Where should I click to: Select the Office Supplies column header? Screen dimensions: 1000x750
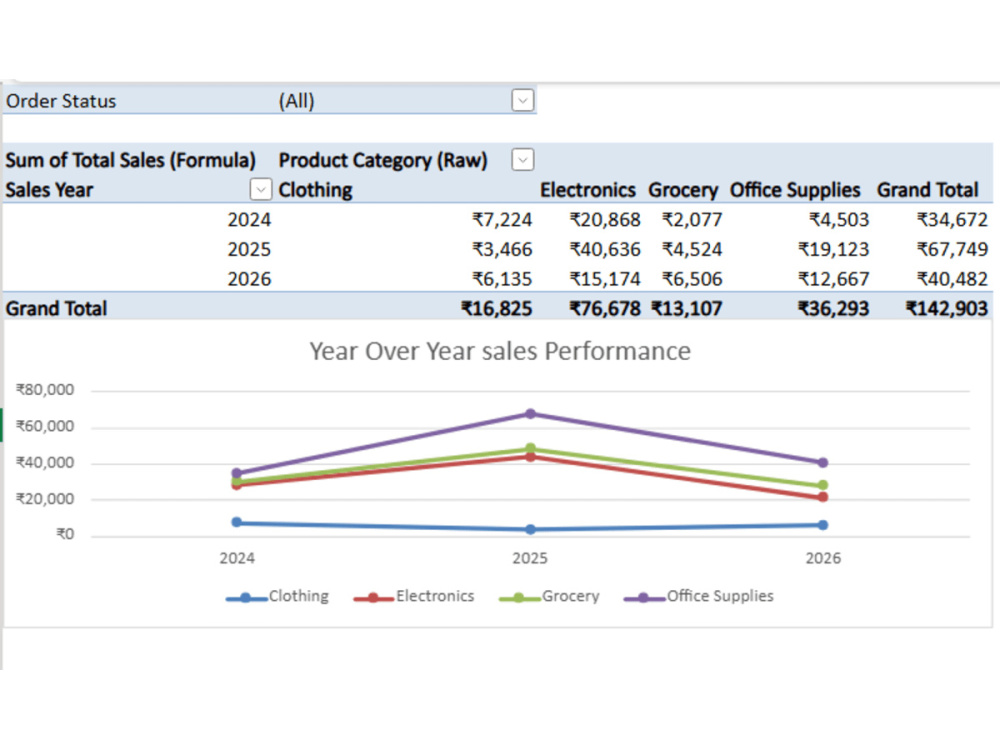tap(795, 189)
